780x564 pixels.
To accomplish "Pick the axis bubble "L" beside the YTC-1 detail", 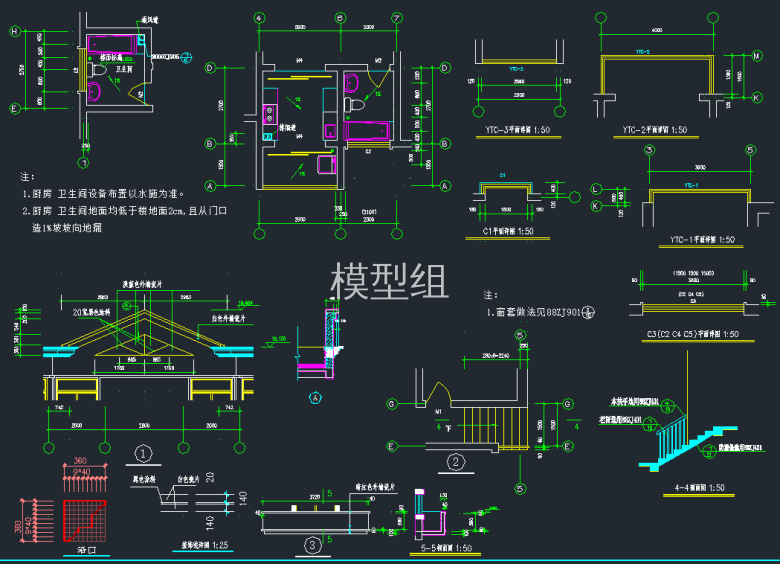I will pos(596,189).
